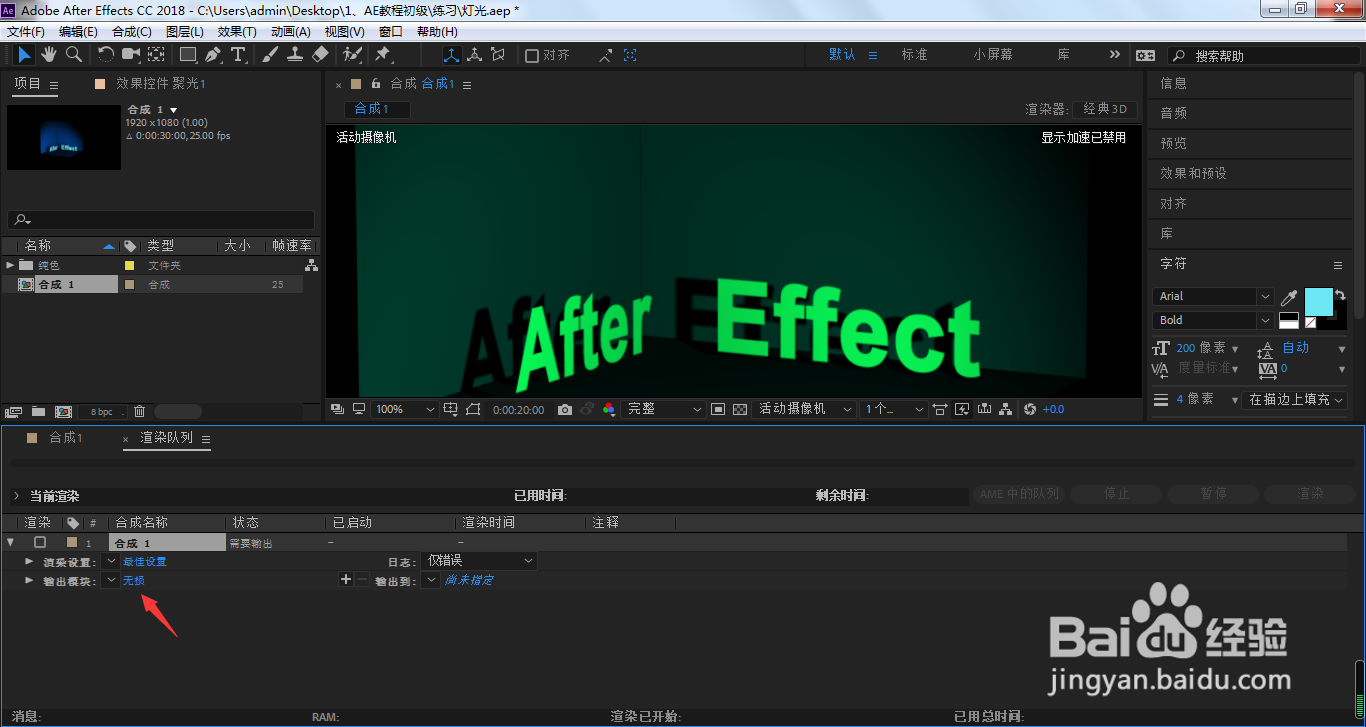Click the yellow label of 纯色 folder
The image size is (1366, 727).
coord(129,265)
